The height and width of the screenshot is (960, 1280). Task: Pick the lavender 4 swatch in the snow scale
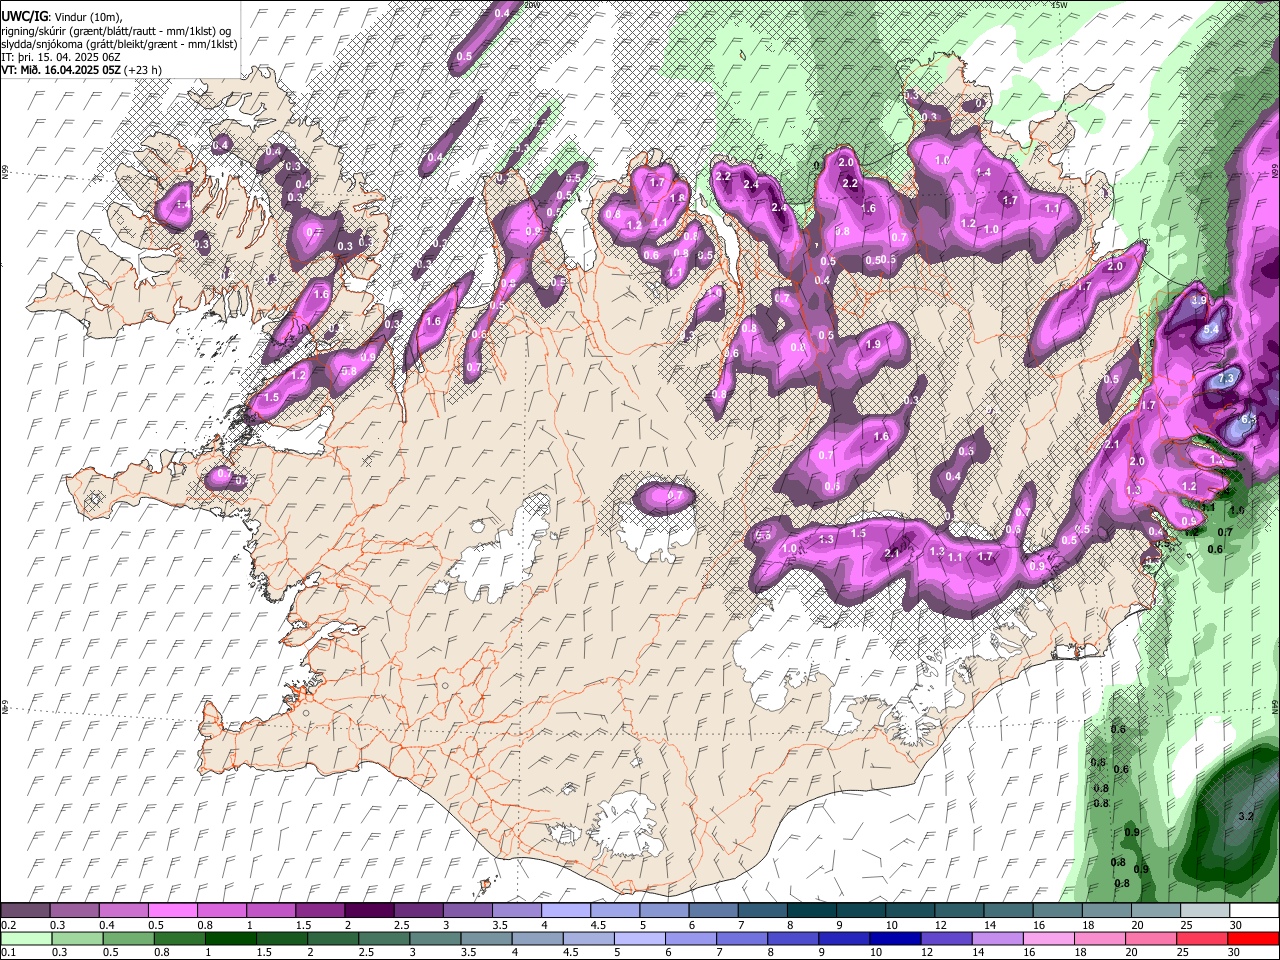click(566, 911)
